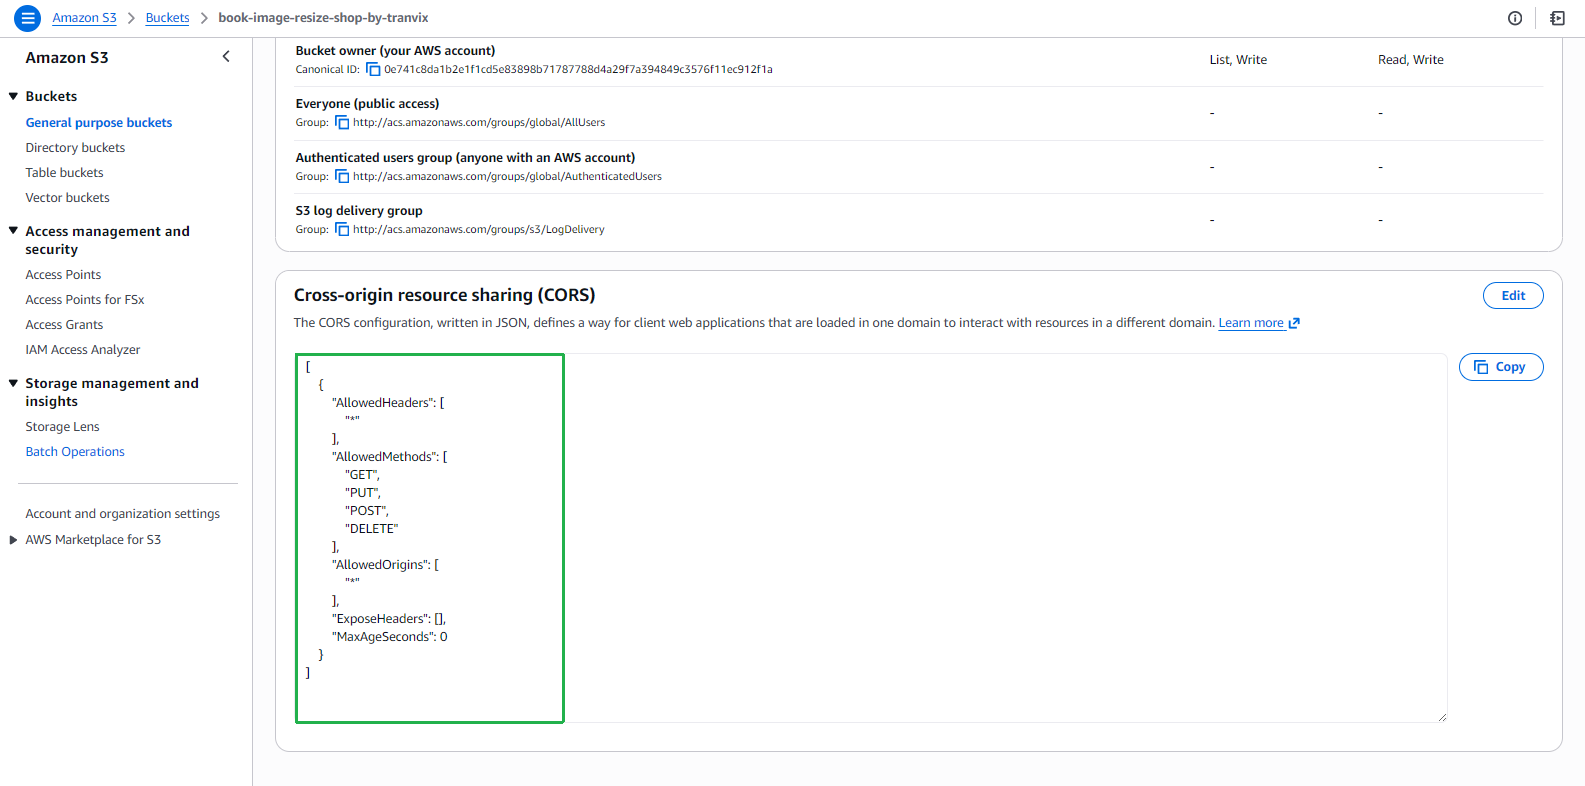Click the "GET" method in the JSON
Viewport: 1585px width, 786px height.
362,475
